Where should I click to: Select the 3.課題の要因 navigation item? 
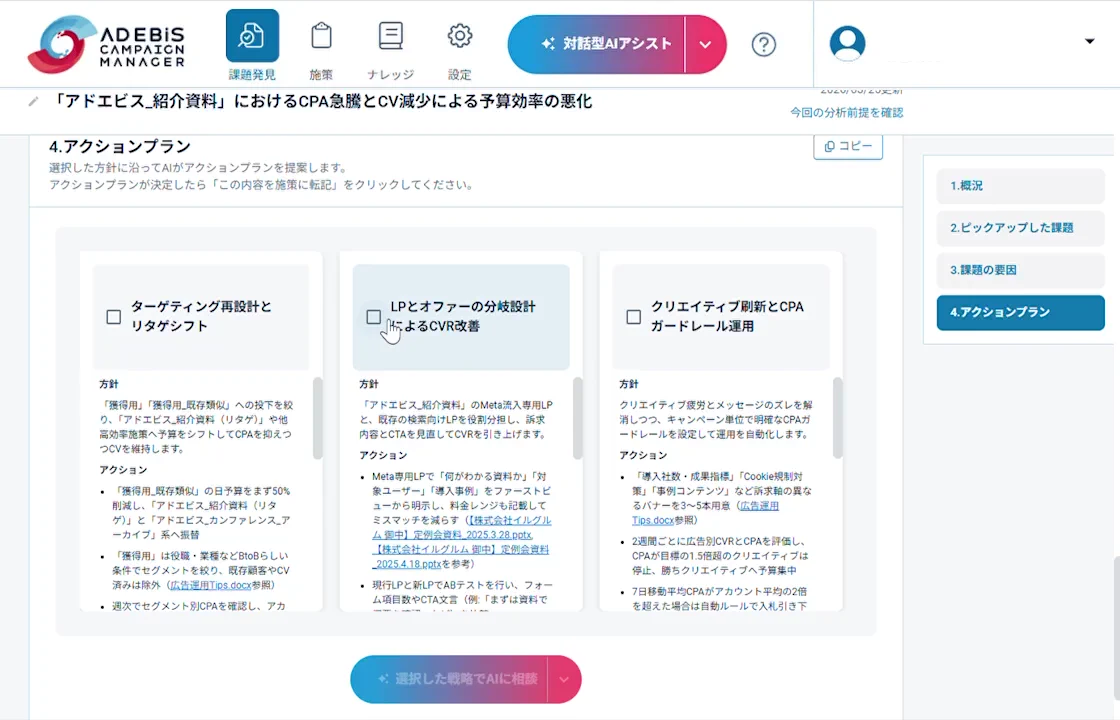1020,270
